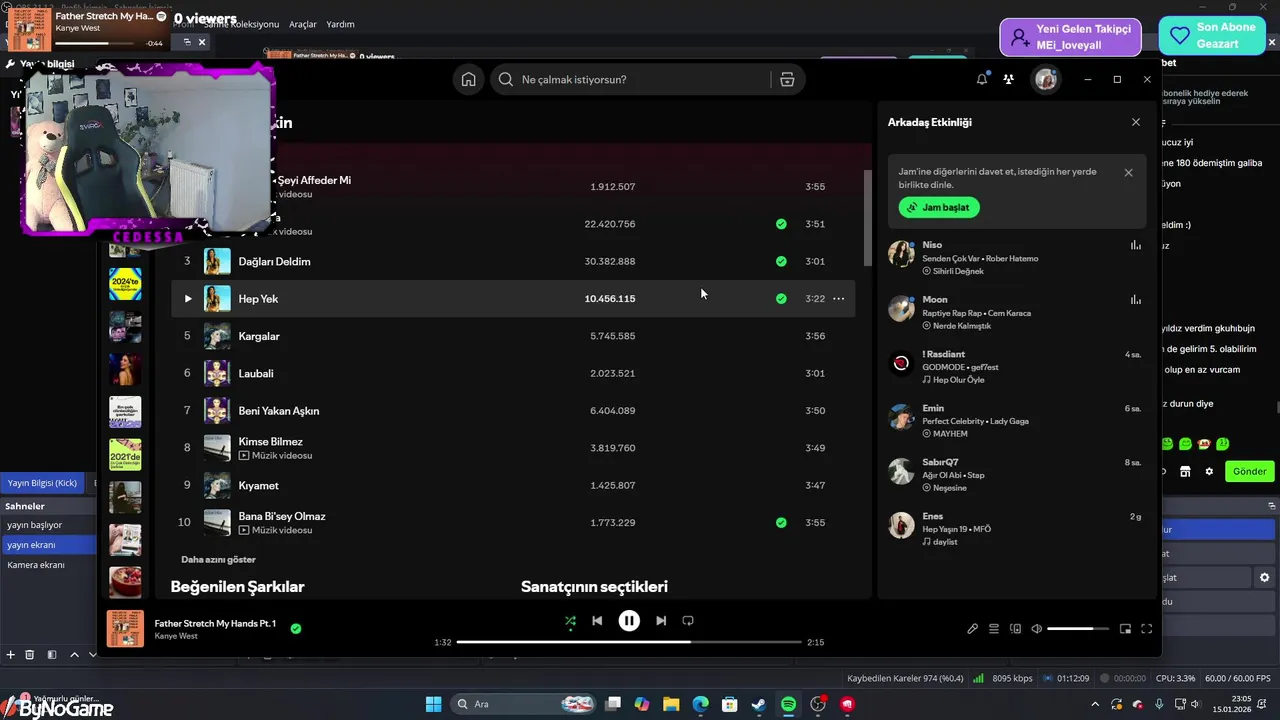Select the track Kimse Bilmez
The image size is (1280, 720).
pos(513,448)
